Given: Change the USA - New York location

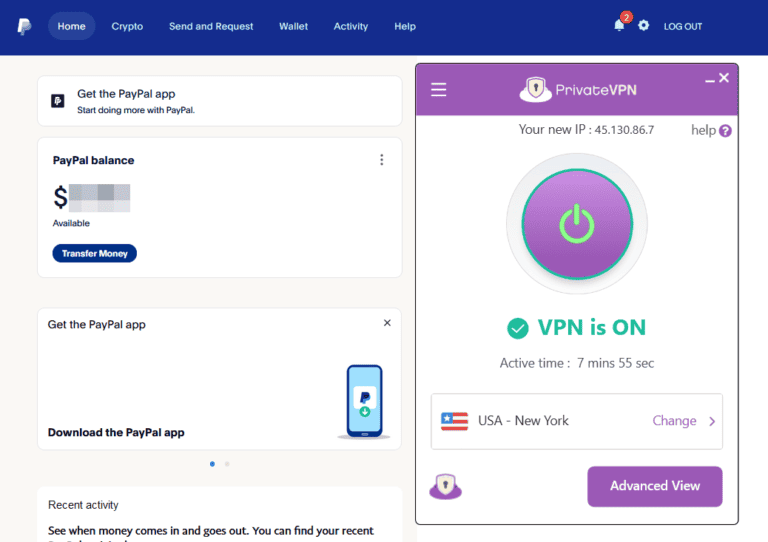Looking at the screenshot, I should tap(674, 421).
